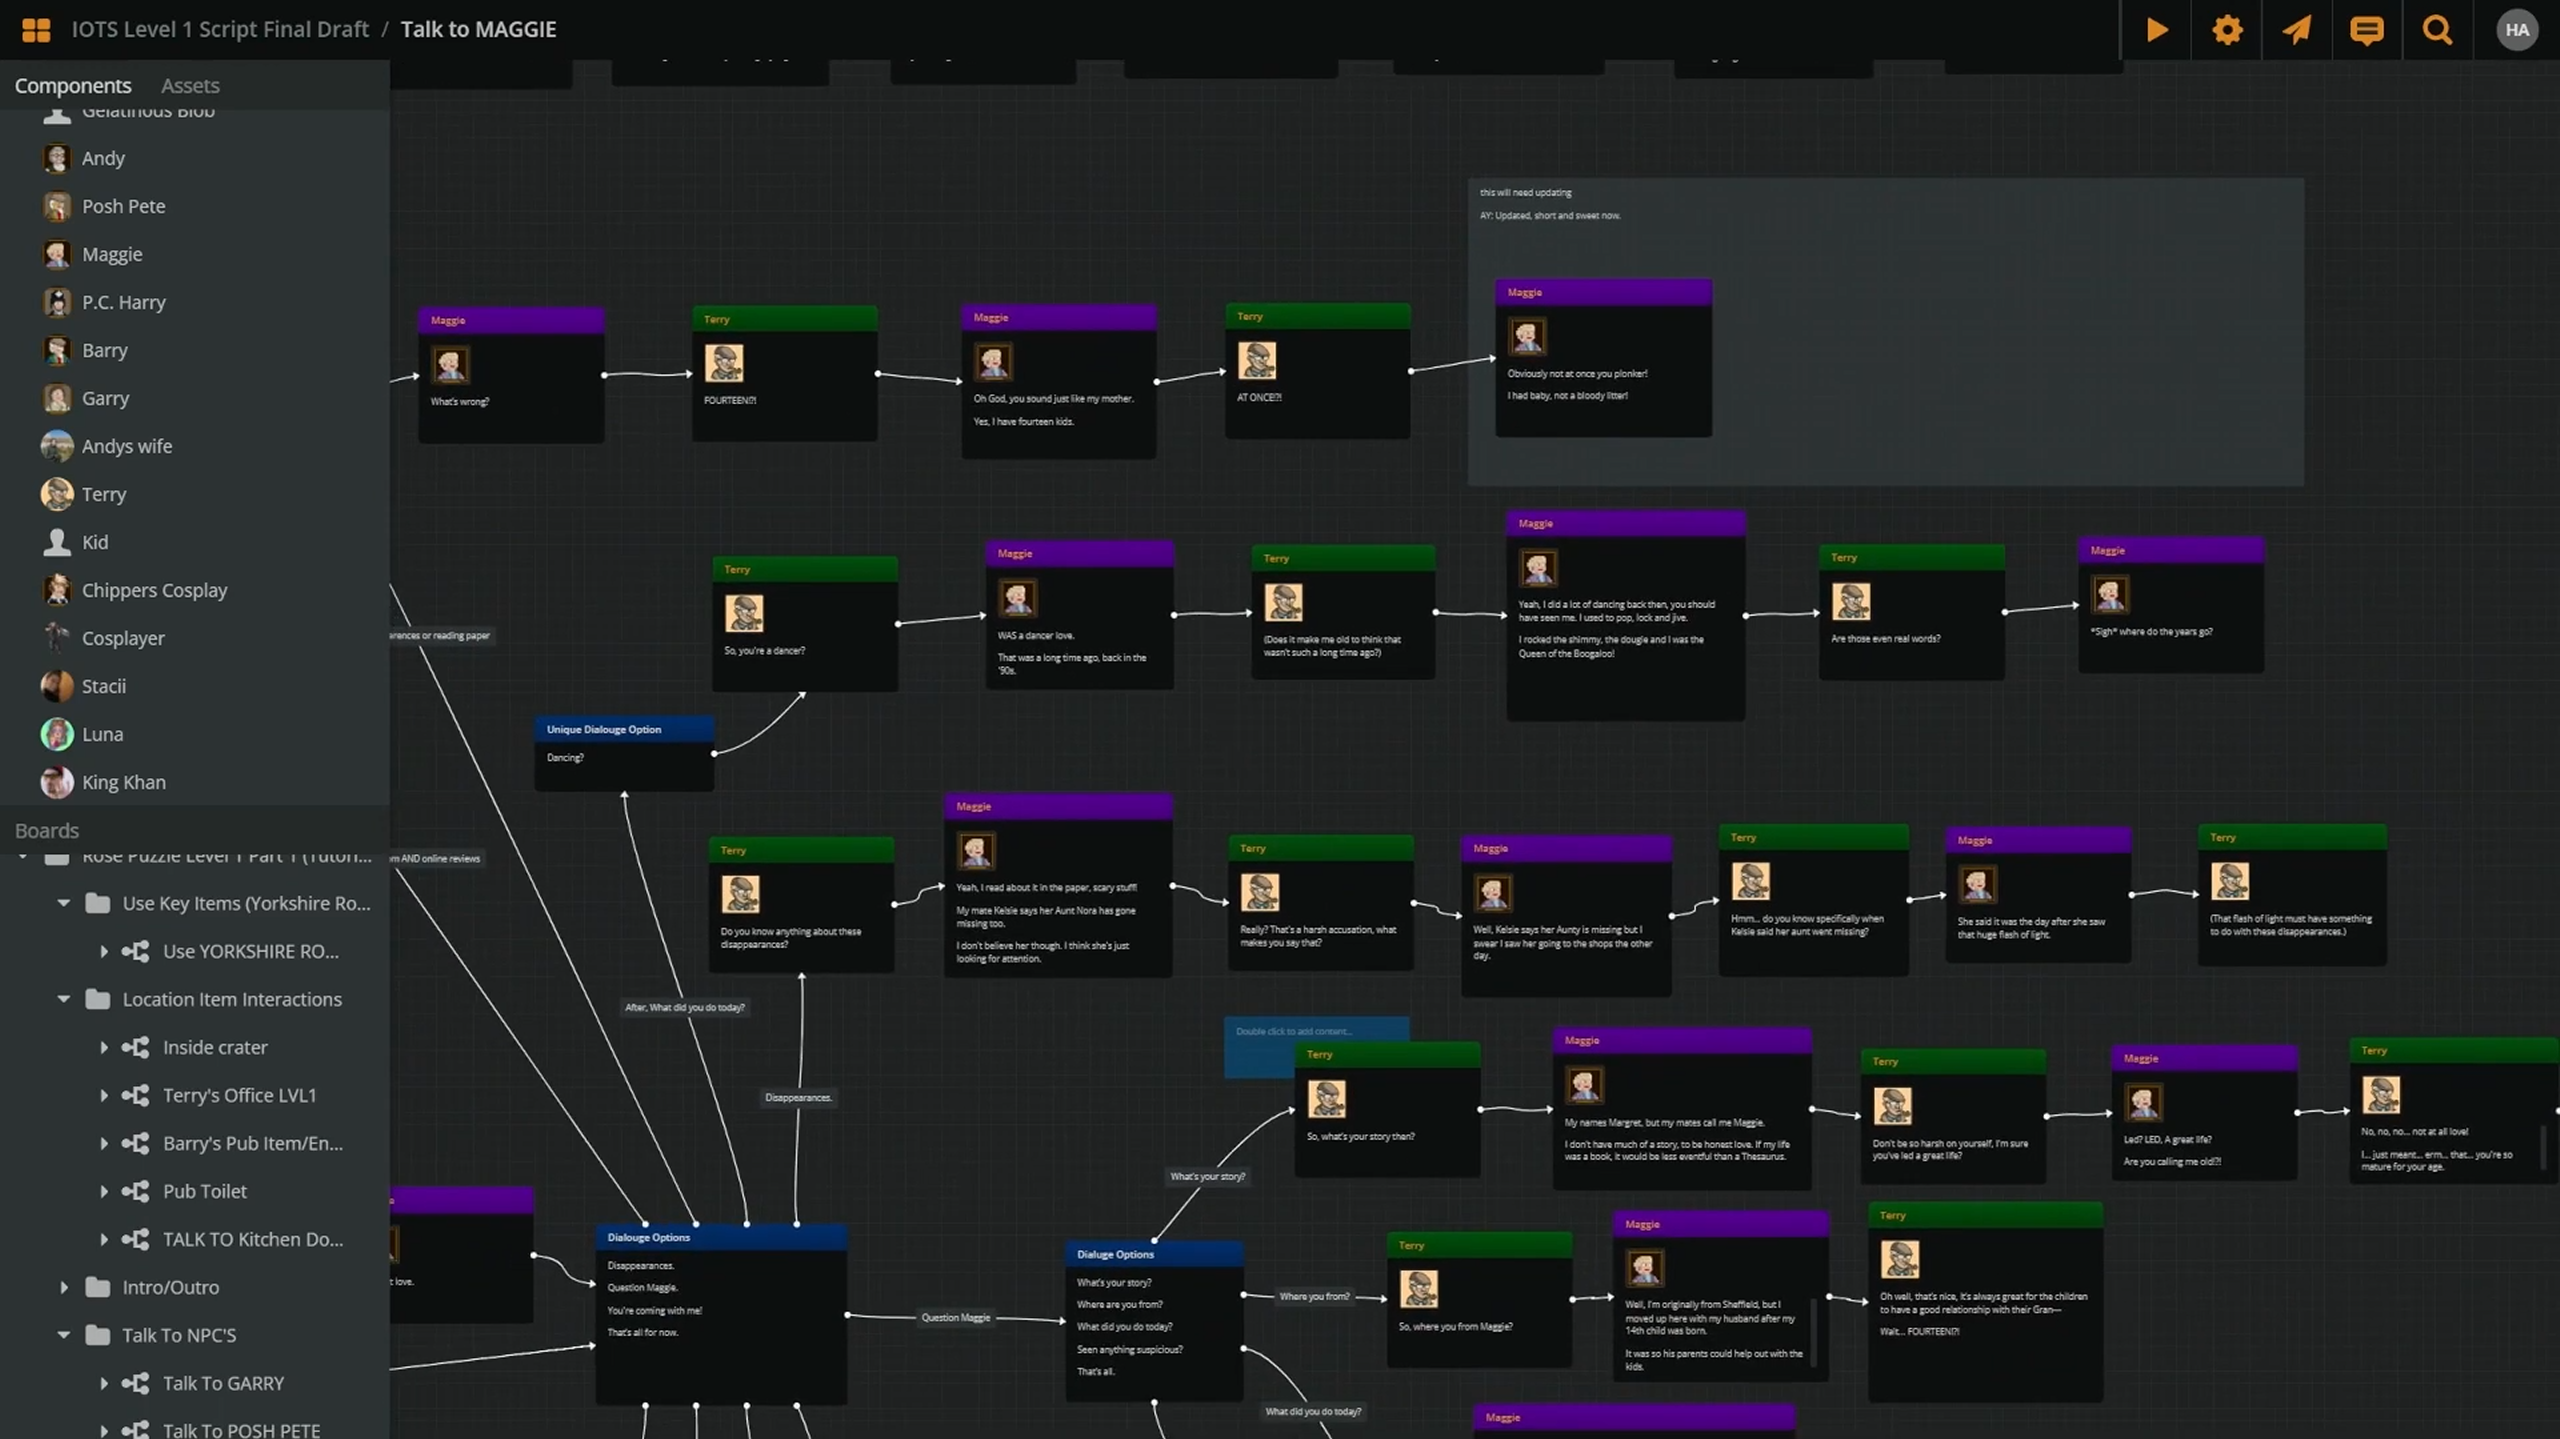Open the app grid home icon
This screenshot has width=2560, height=1439.
[x=36, y=30]
